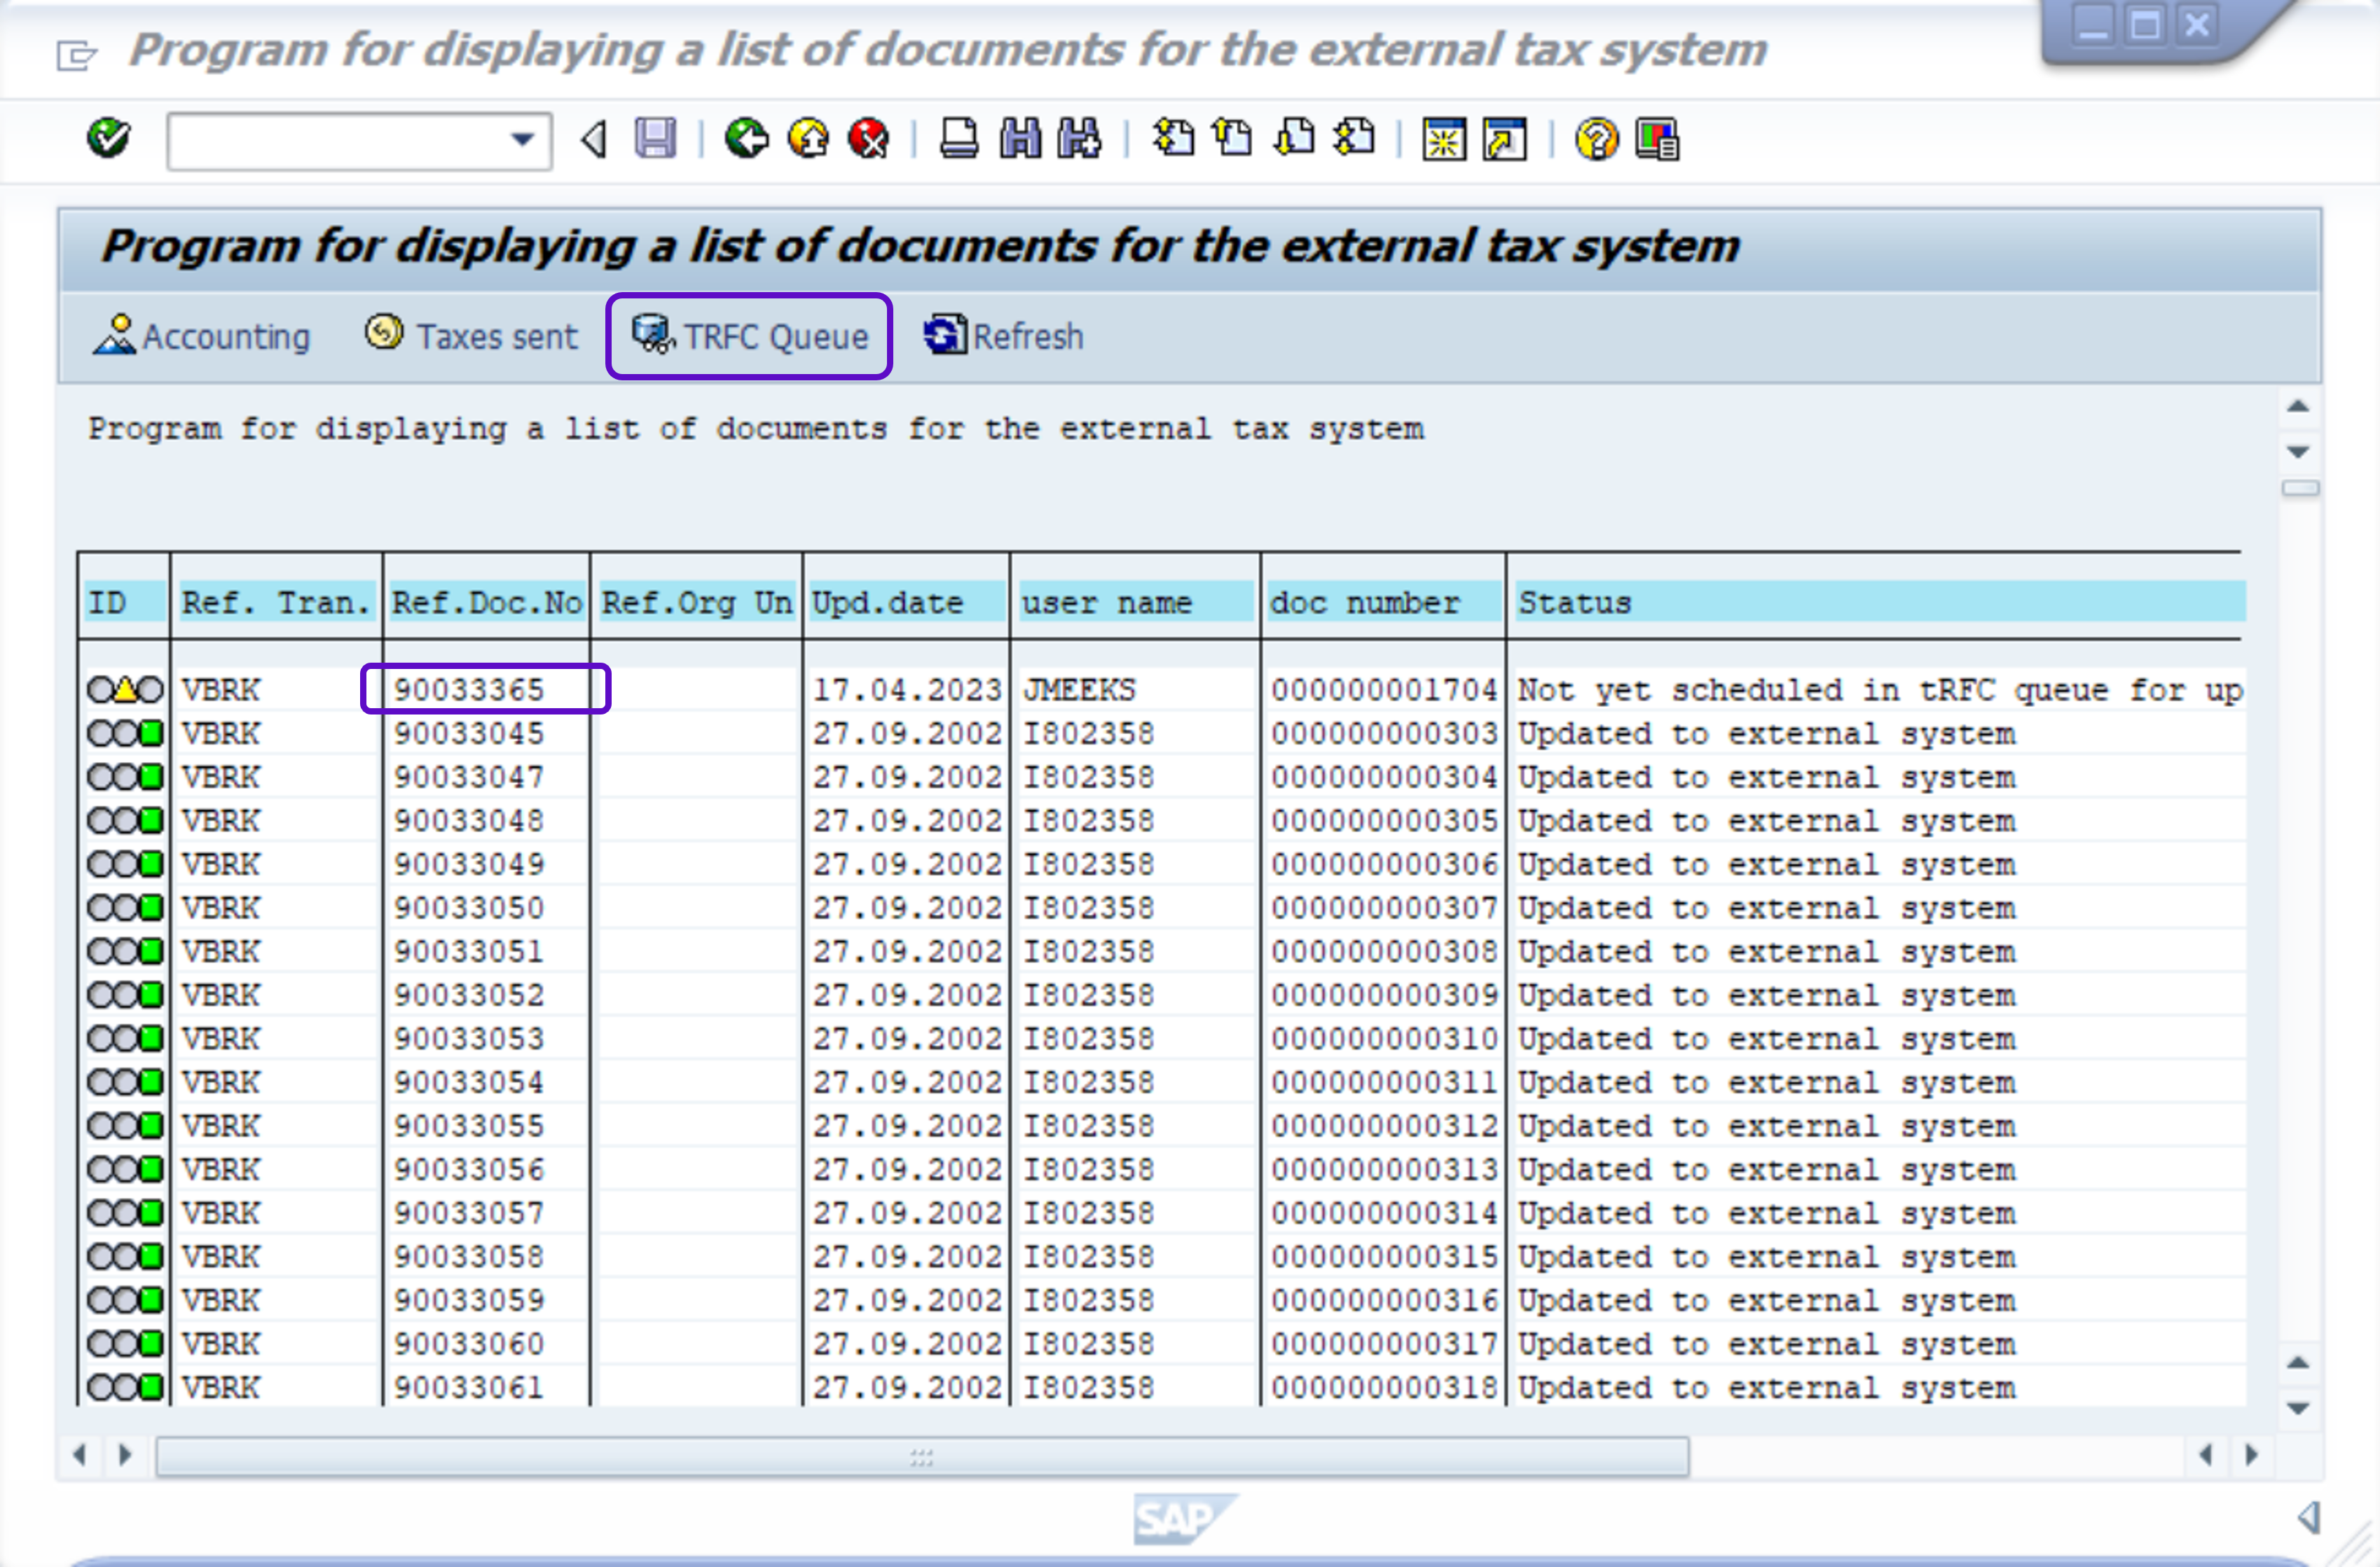Viewport: 2380px width, 1567px height.
Task: Click the green Back arrow icon
Action: pyautogui.click(x=746, y=138)
